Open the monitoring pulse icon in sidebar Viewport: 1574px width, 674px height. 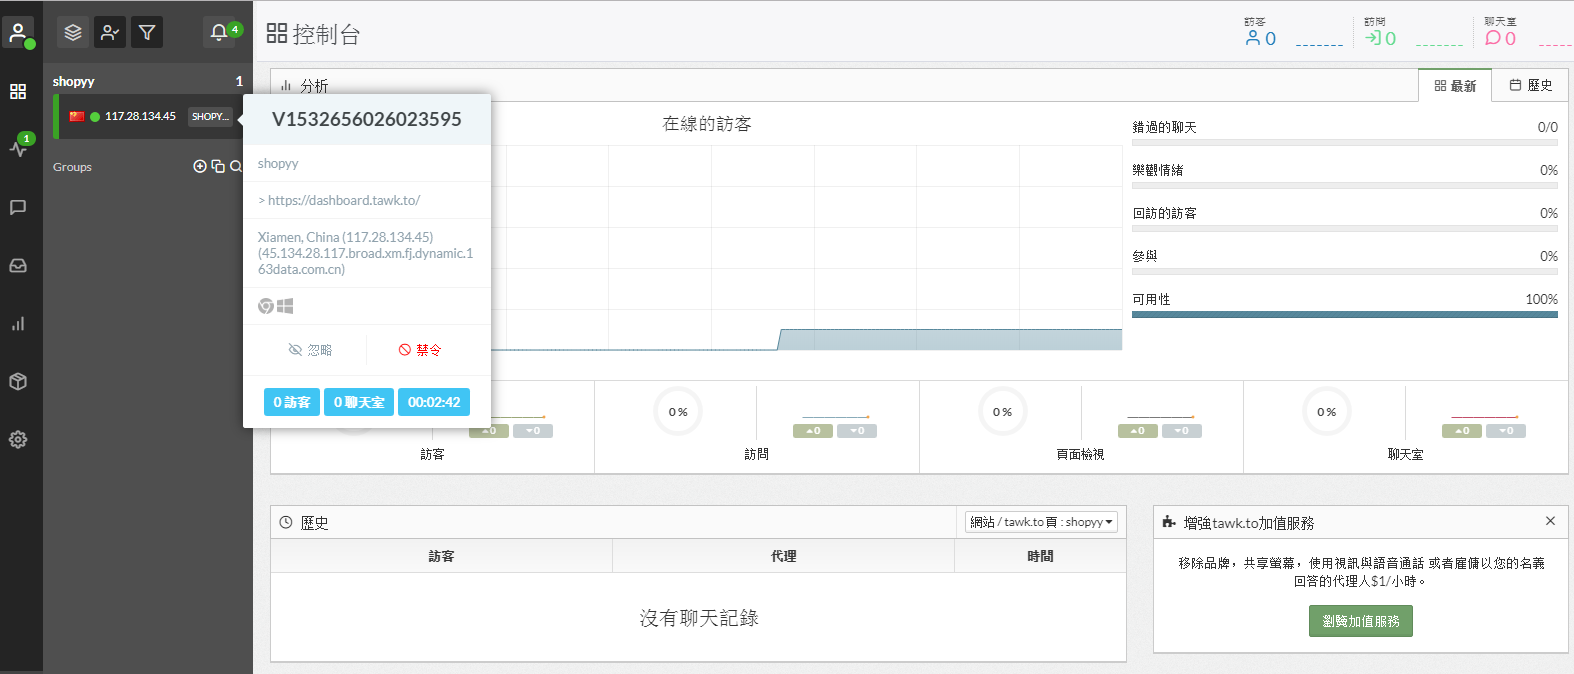coord(18,148)
